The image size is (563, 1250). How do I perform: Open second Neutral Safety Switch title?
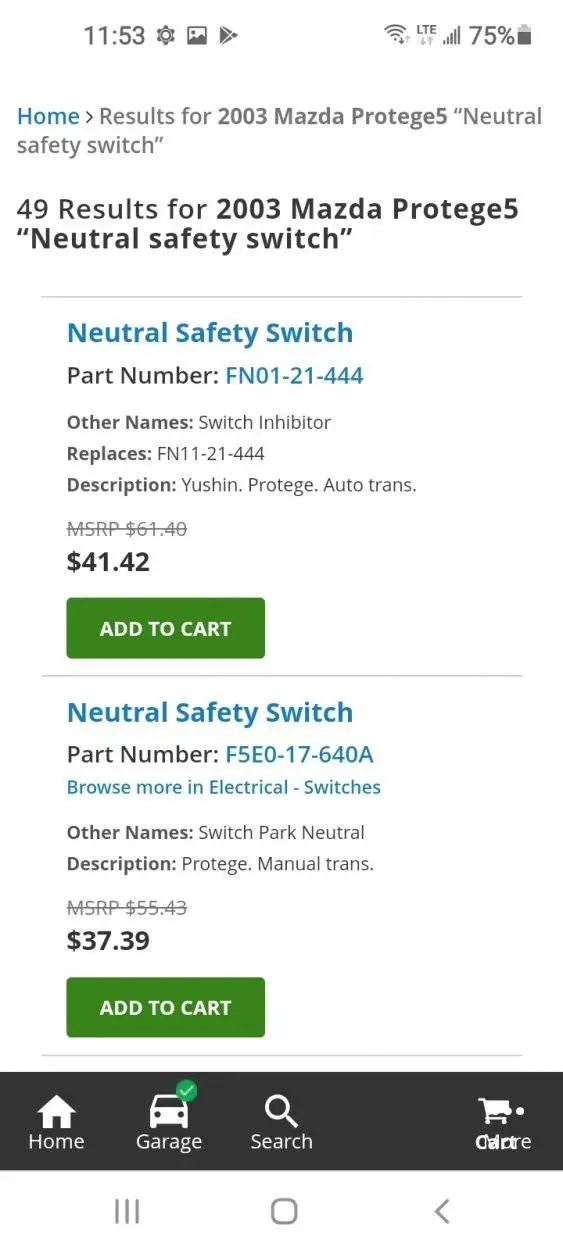(x=210, y=713)
